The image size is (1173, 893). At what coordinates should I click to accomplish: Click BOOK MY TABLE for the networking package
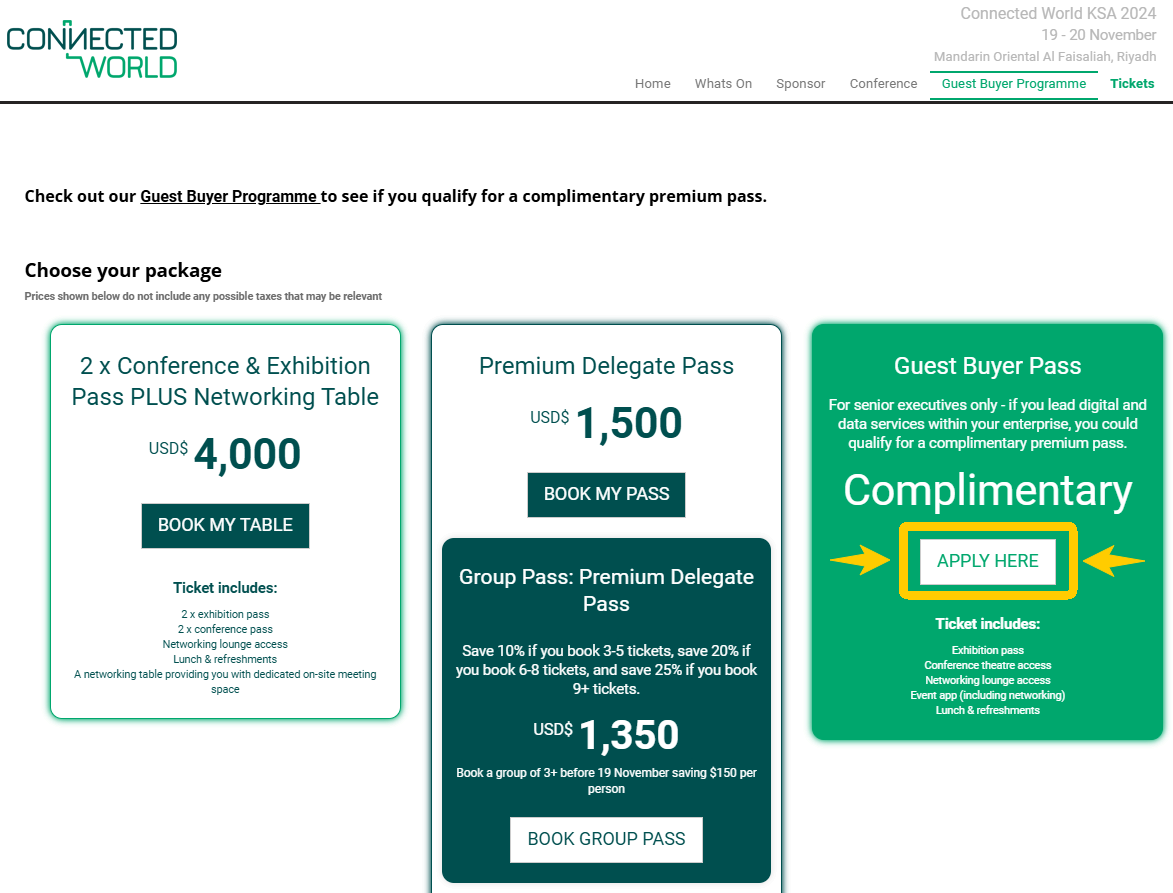tap(225, 526)
